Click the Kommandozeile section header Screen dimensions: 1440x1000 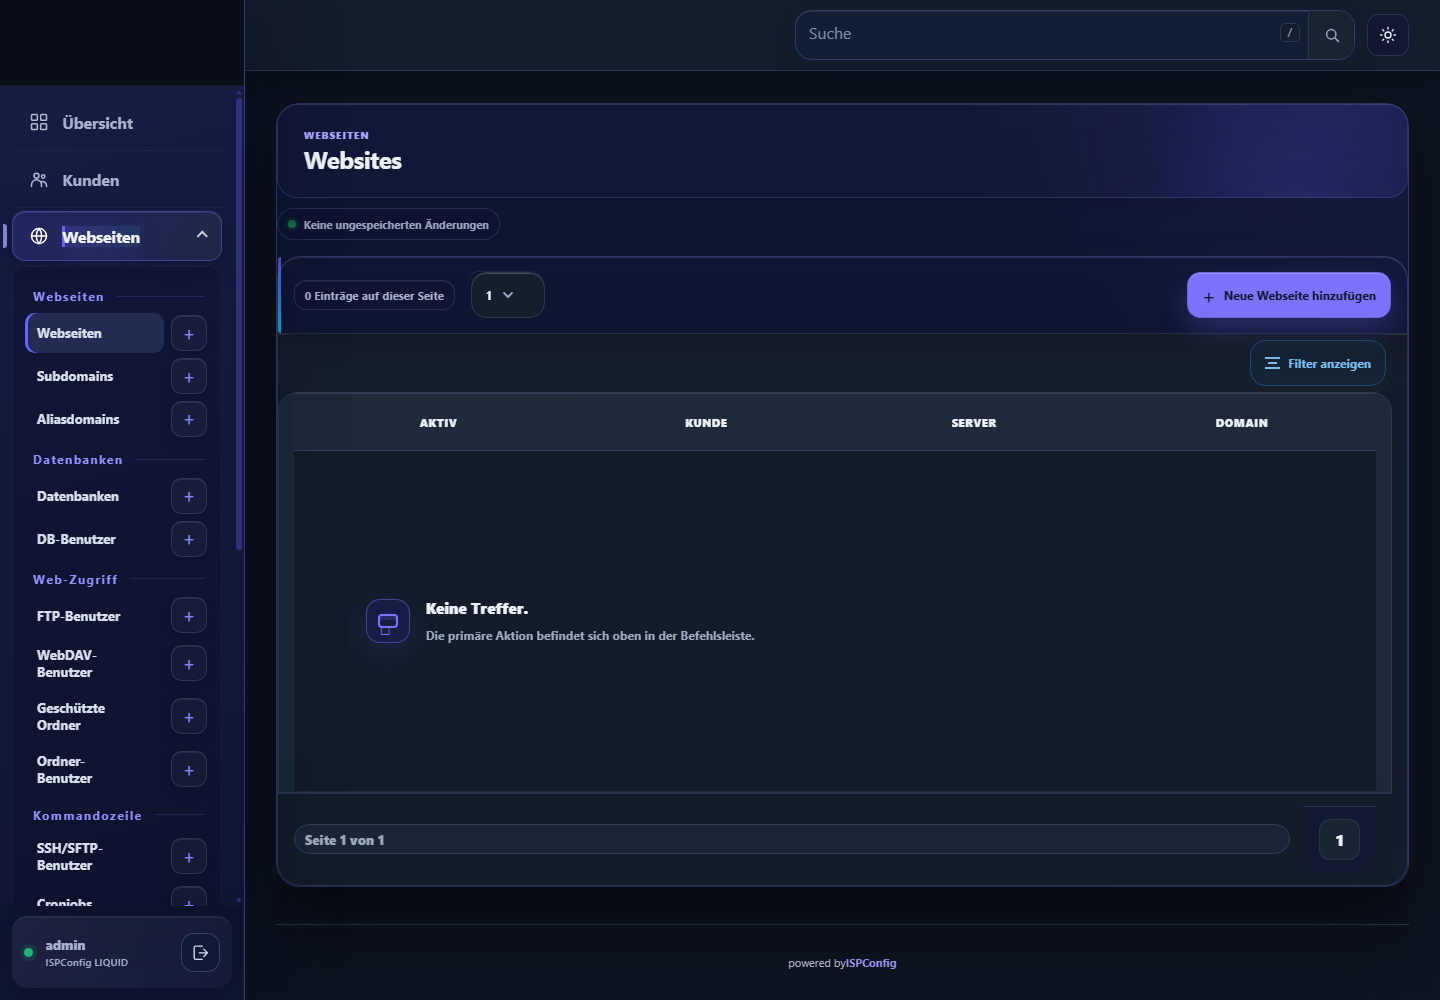[x=87, y=816]
